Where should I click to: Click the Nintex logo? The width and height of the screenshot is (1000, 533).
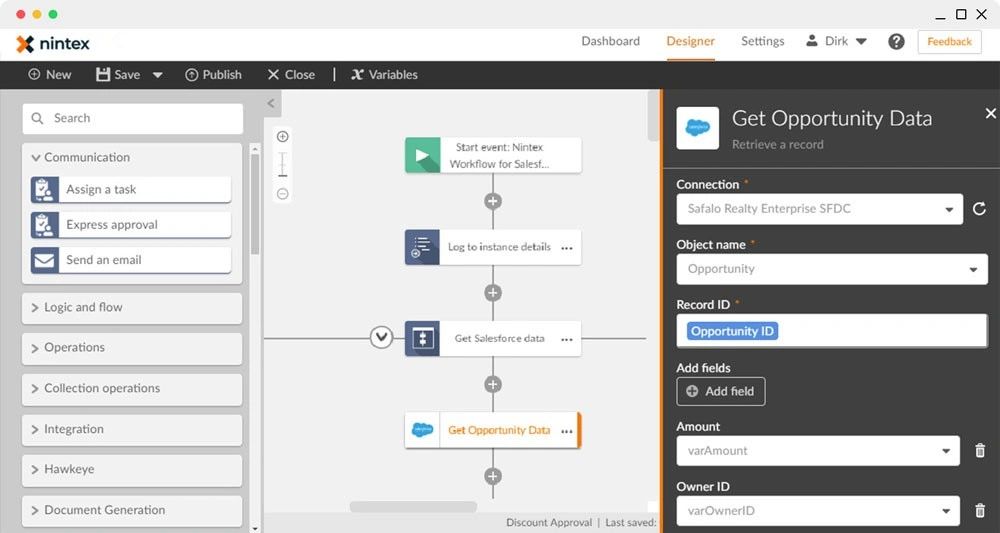53,43
